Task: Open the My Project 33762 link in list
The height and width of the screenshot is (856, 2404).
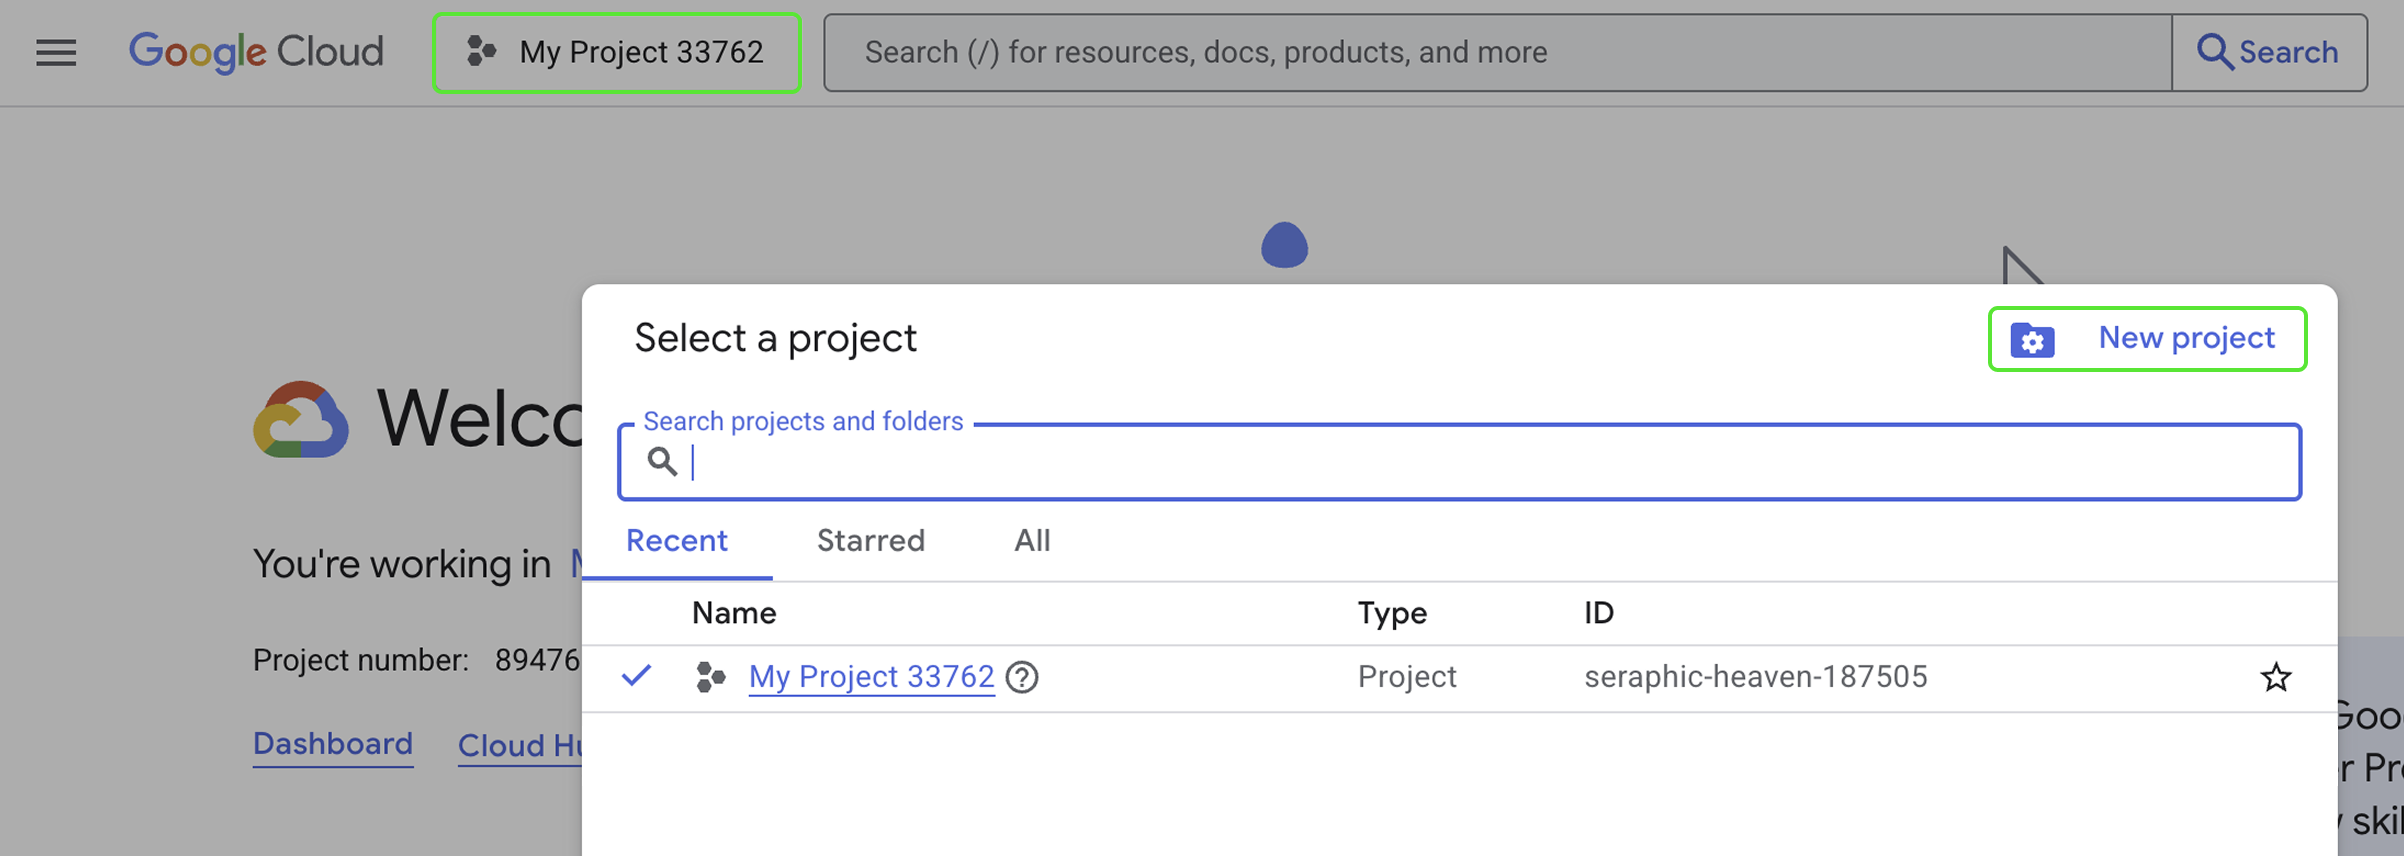Action: click(872, 677)
